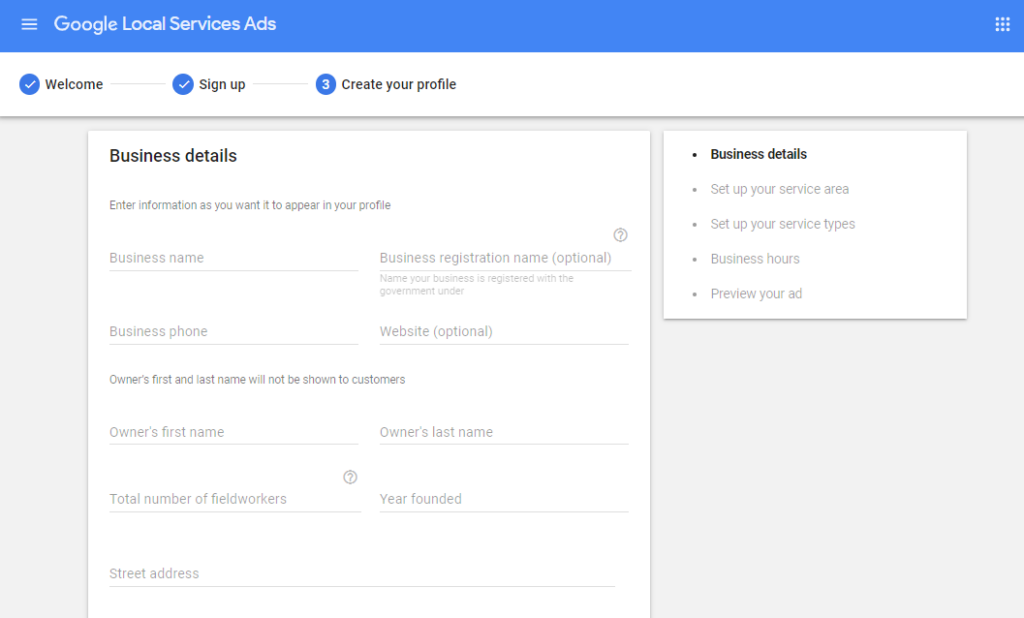Open help for Total number of fieldworkers
Viewport: 1024px width, 618px height.
point(350,478)
